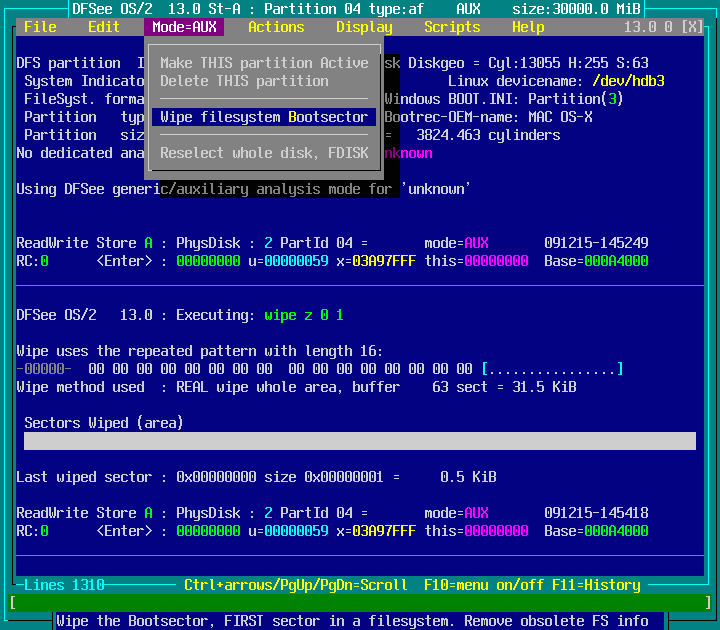This screenshot has height=630, width=720.
Task: Choose Delete THIS partition entry
Action: [x=244, y=81]
